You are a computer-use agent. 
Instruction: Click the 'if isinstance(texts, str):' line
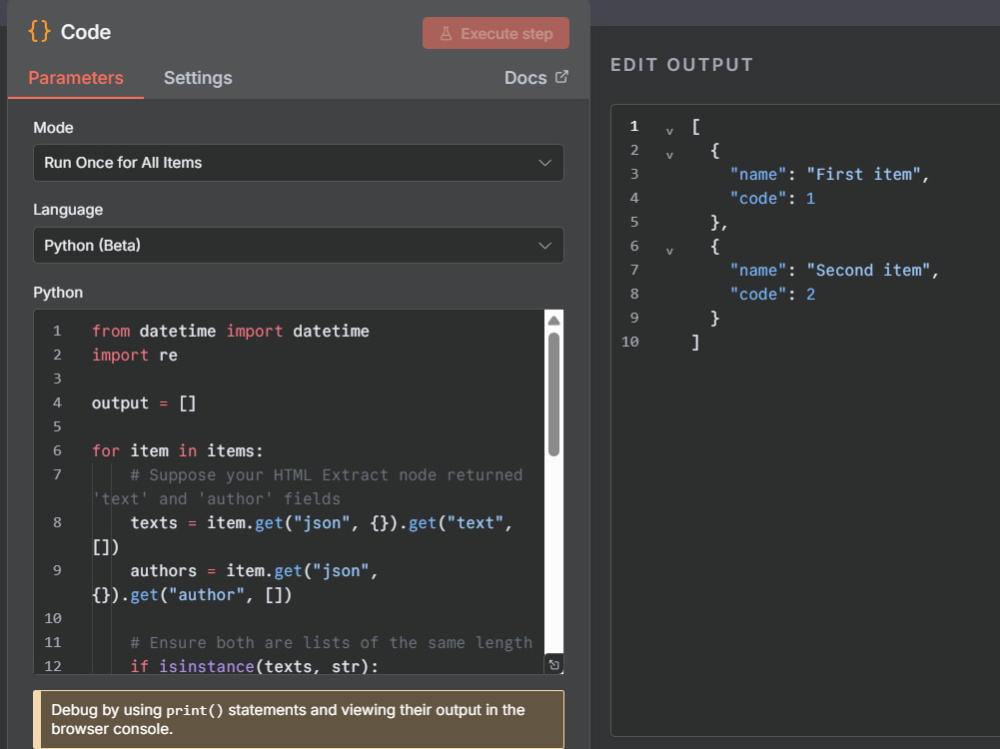(254, 666)
